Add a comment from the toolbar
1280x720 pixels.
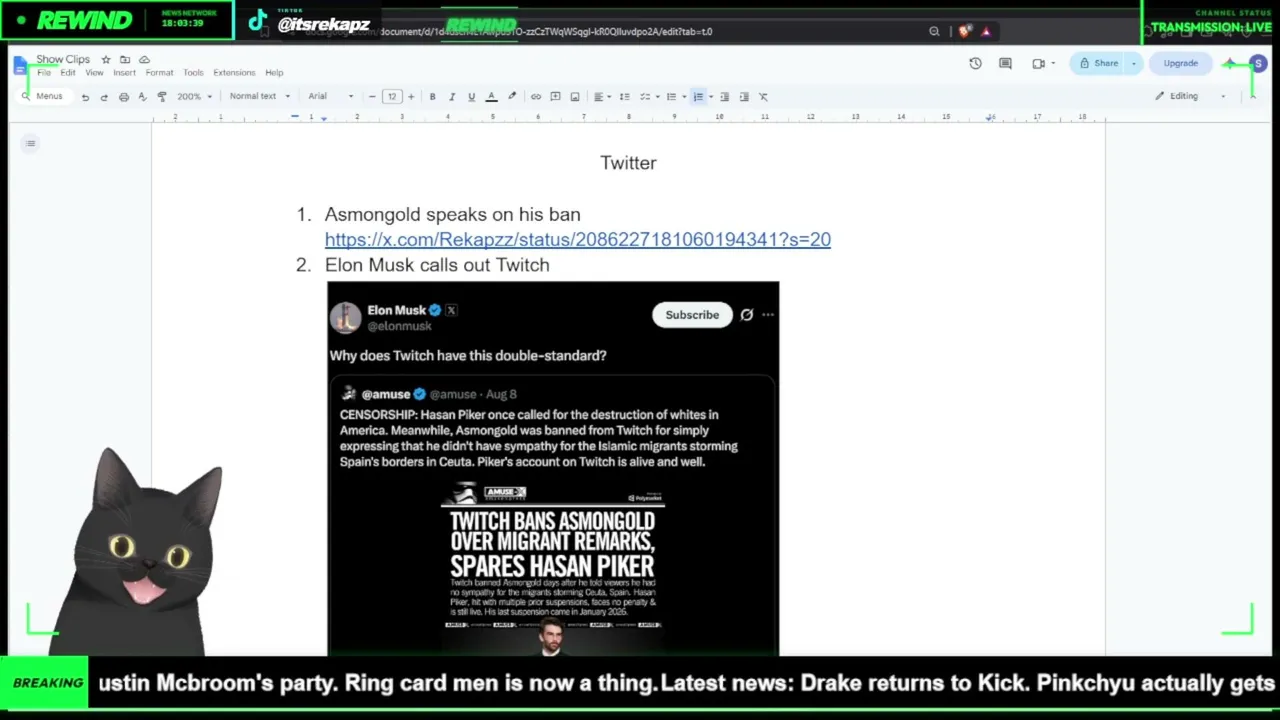pyautogui.click(x=555, y=97)
